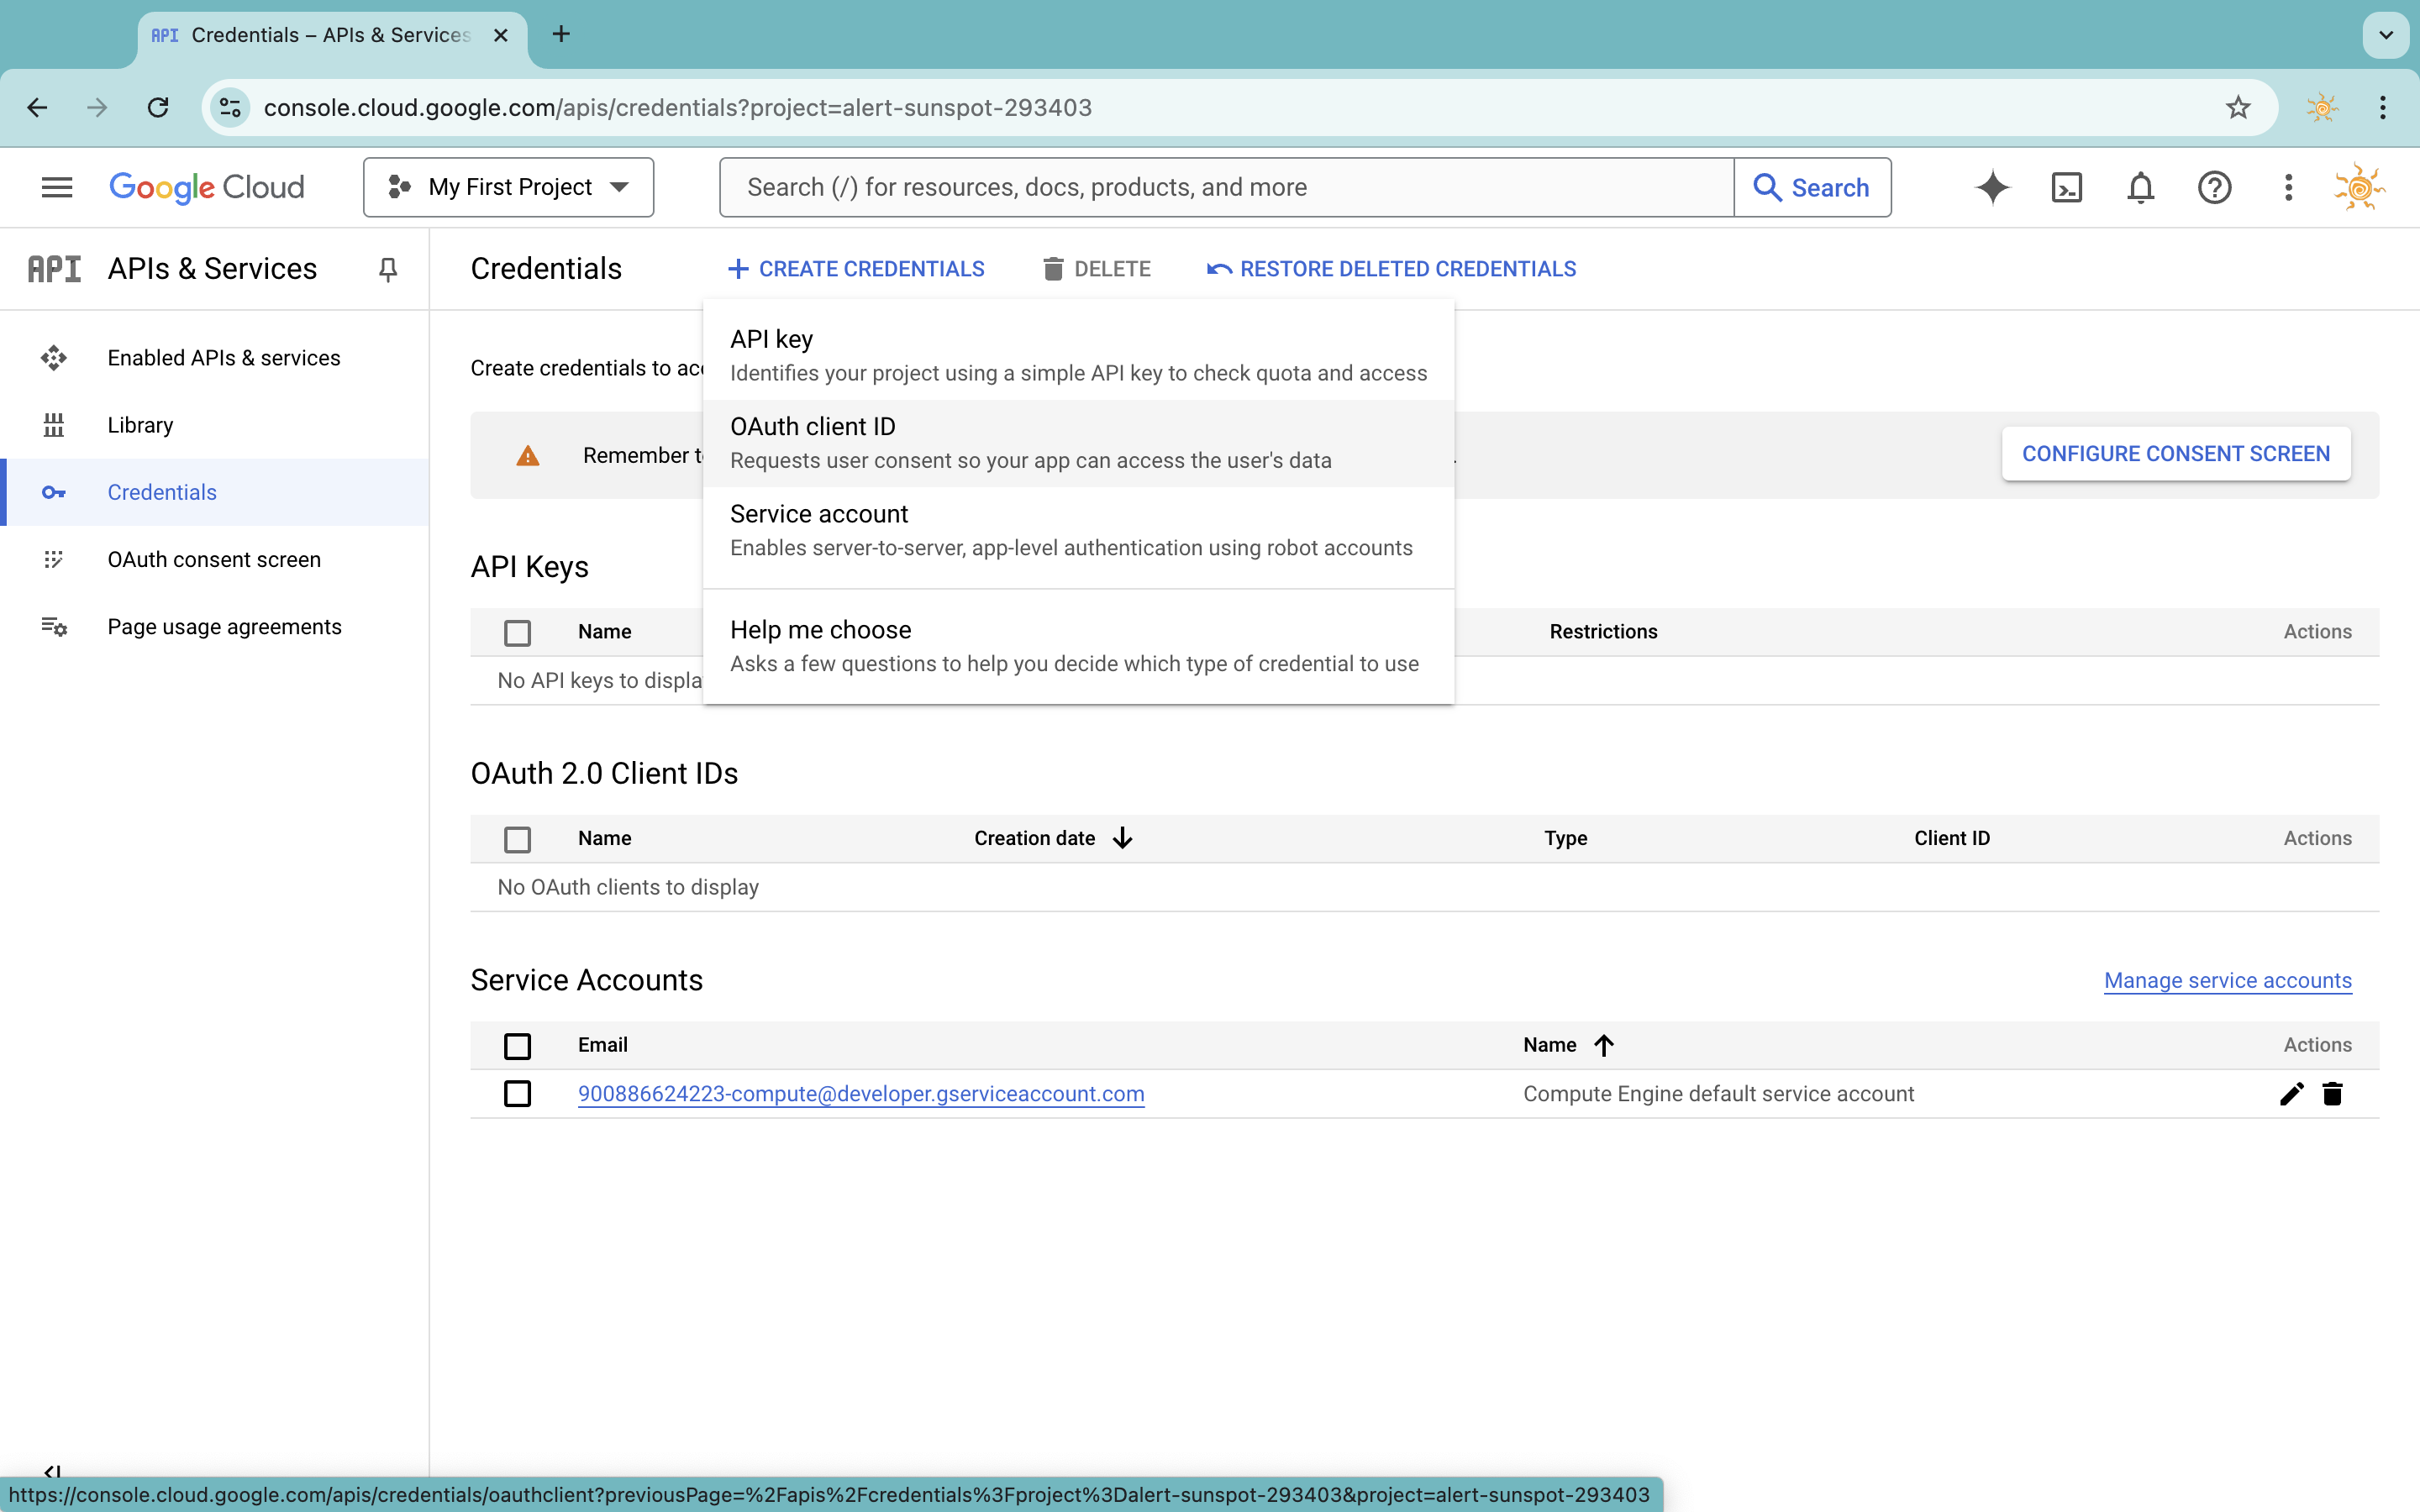Open the Gemini assistant sparkle icon
The image size is (2420, 1512).
pyautogui.click(x=1992, y=187)
